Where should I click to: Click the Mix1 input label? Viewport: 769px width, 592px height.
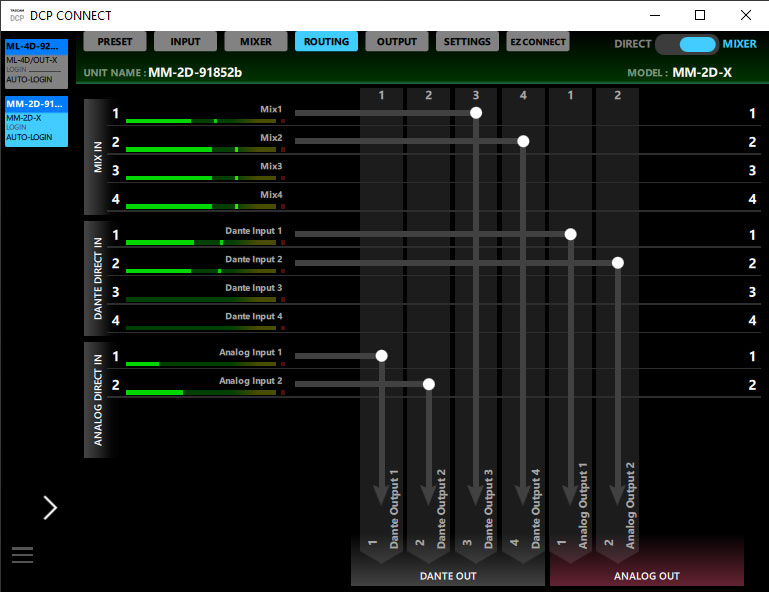(x=271, y=109)
